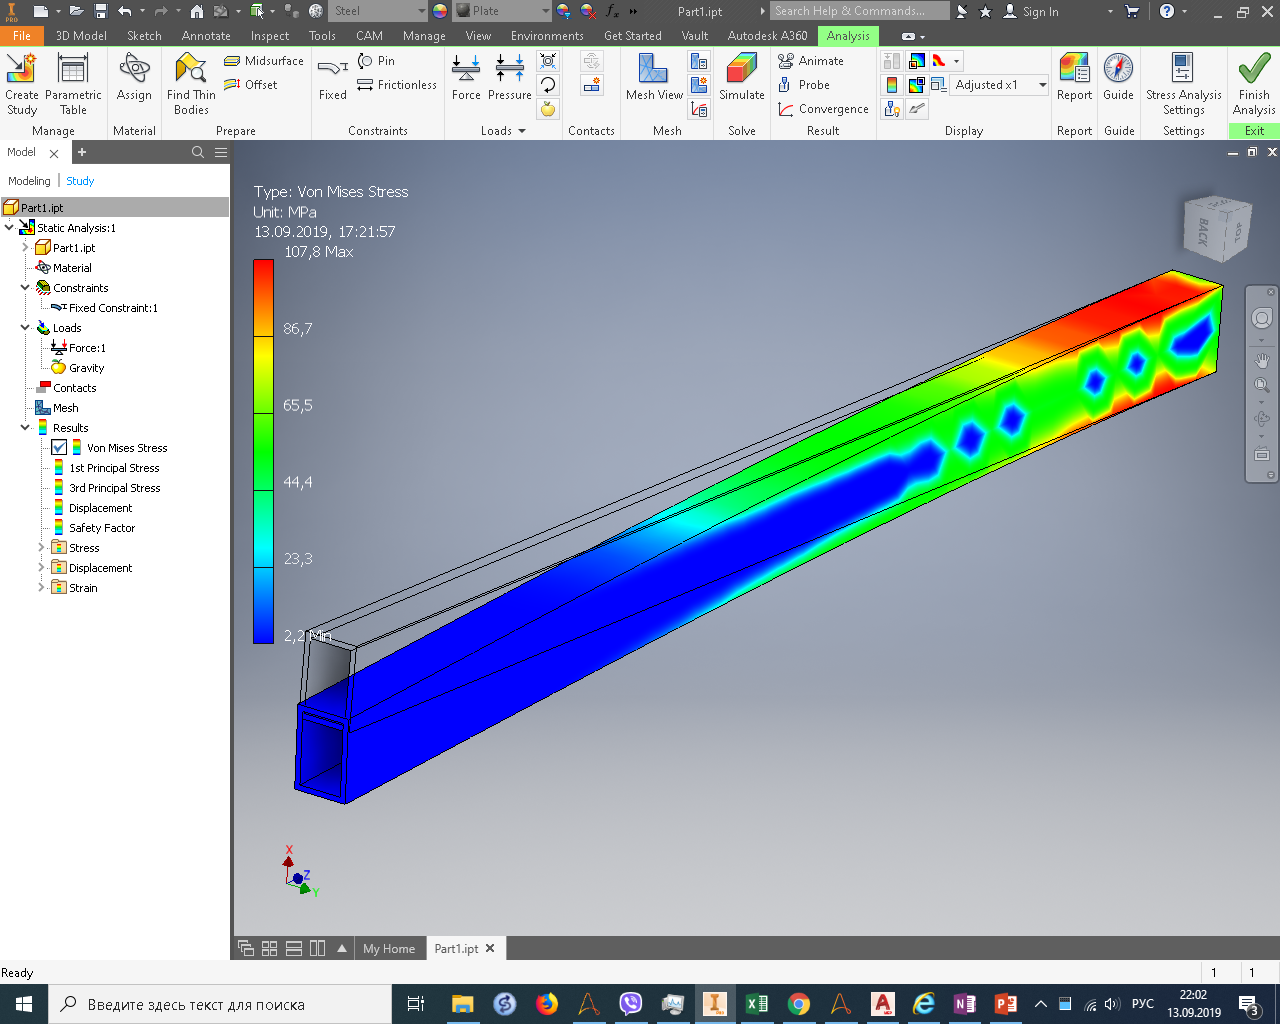Add a Frictionless constraint
1280x1024 pixels.
click(397, 85)
